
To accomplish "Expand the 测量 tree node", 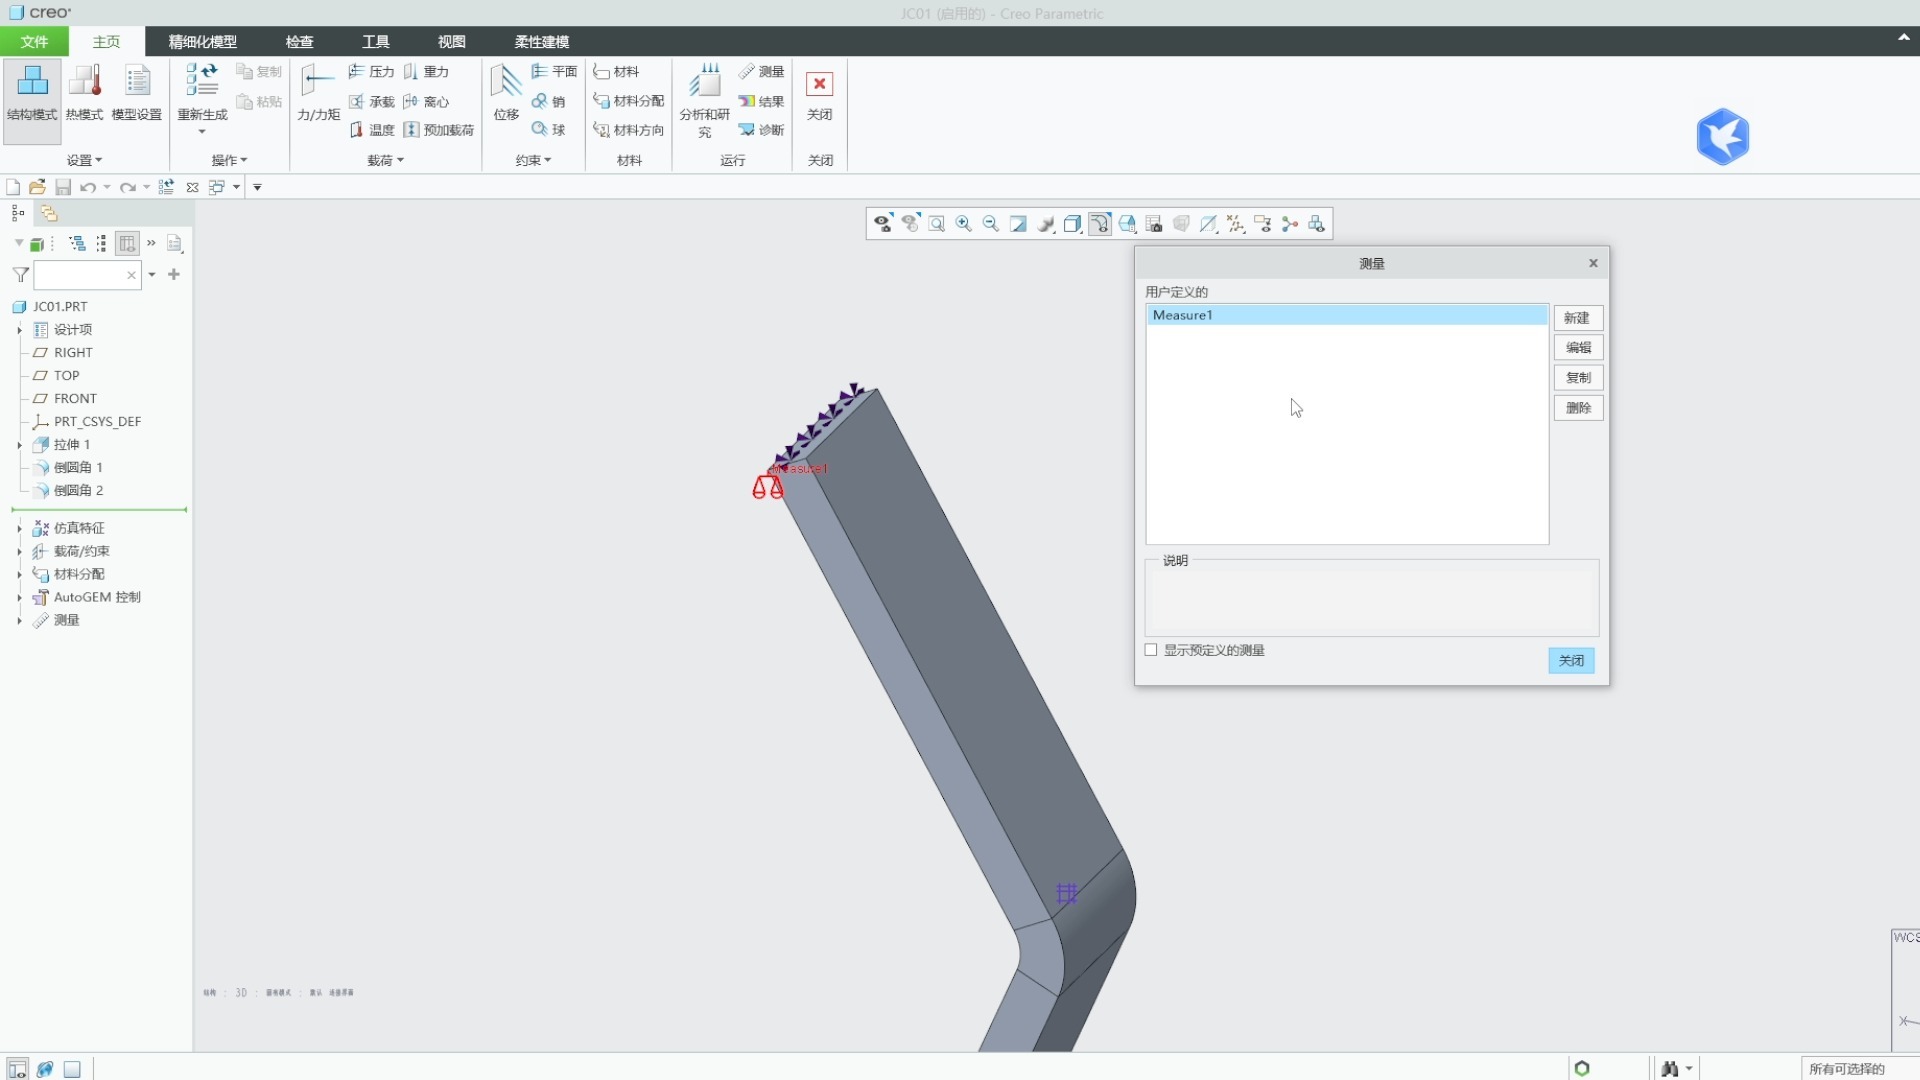I will tap(19, 620).
